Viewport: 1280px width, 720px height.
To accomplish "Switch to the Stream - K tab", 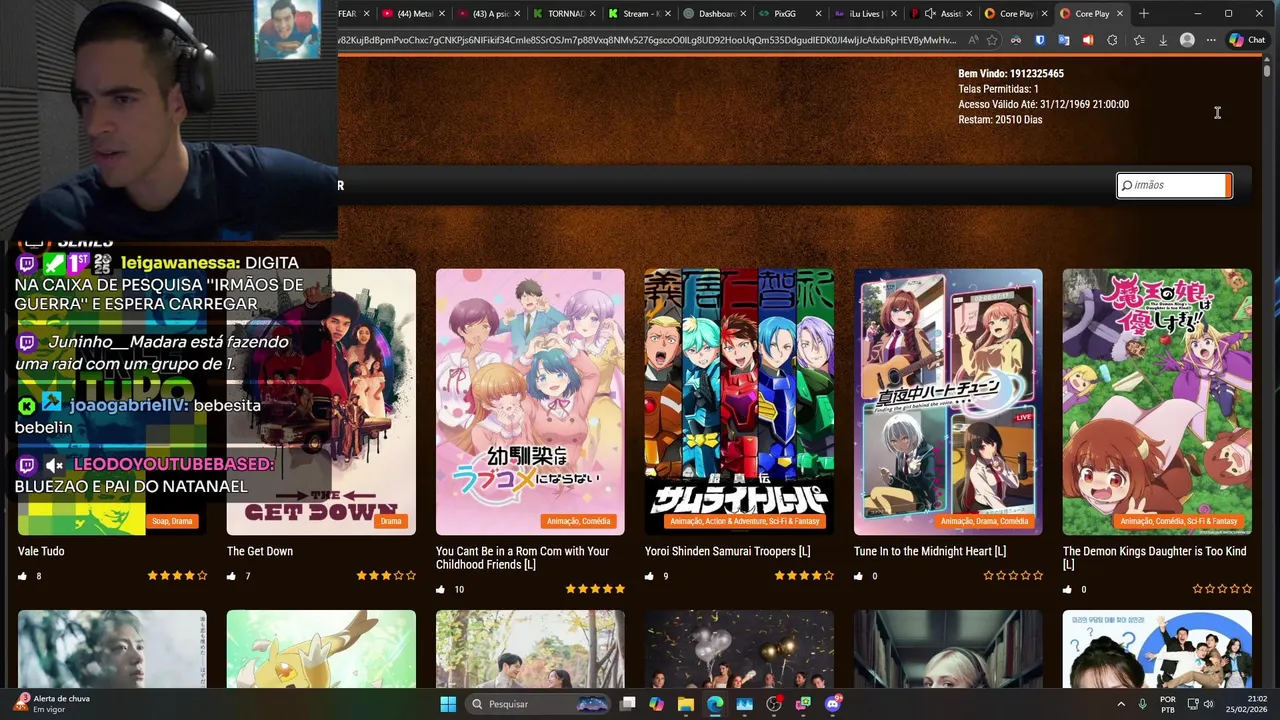I will point(640,14).
